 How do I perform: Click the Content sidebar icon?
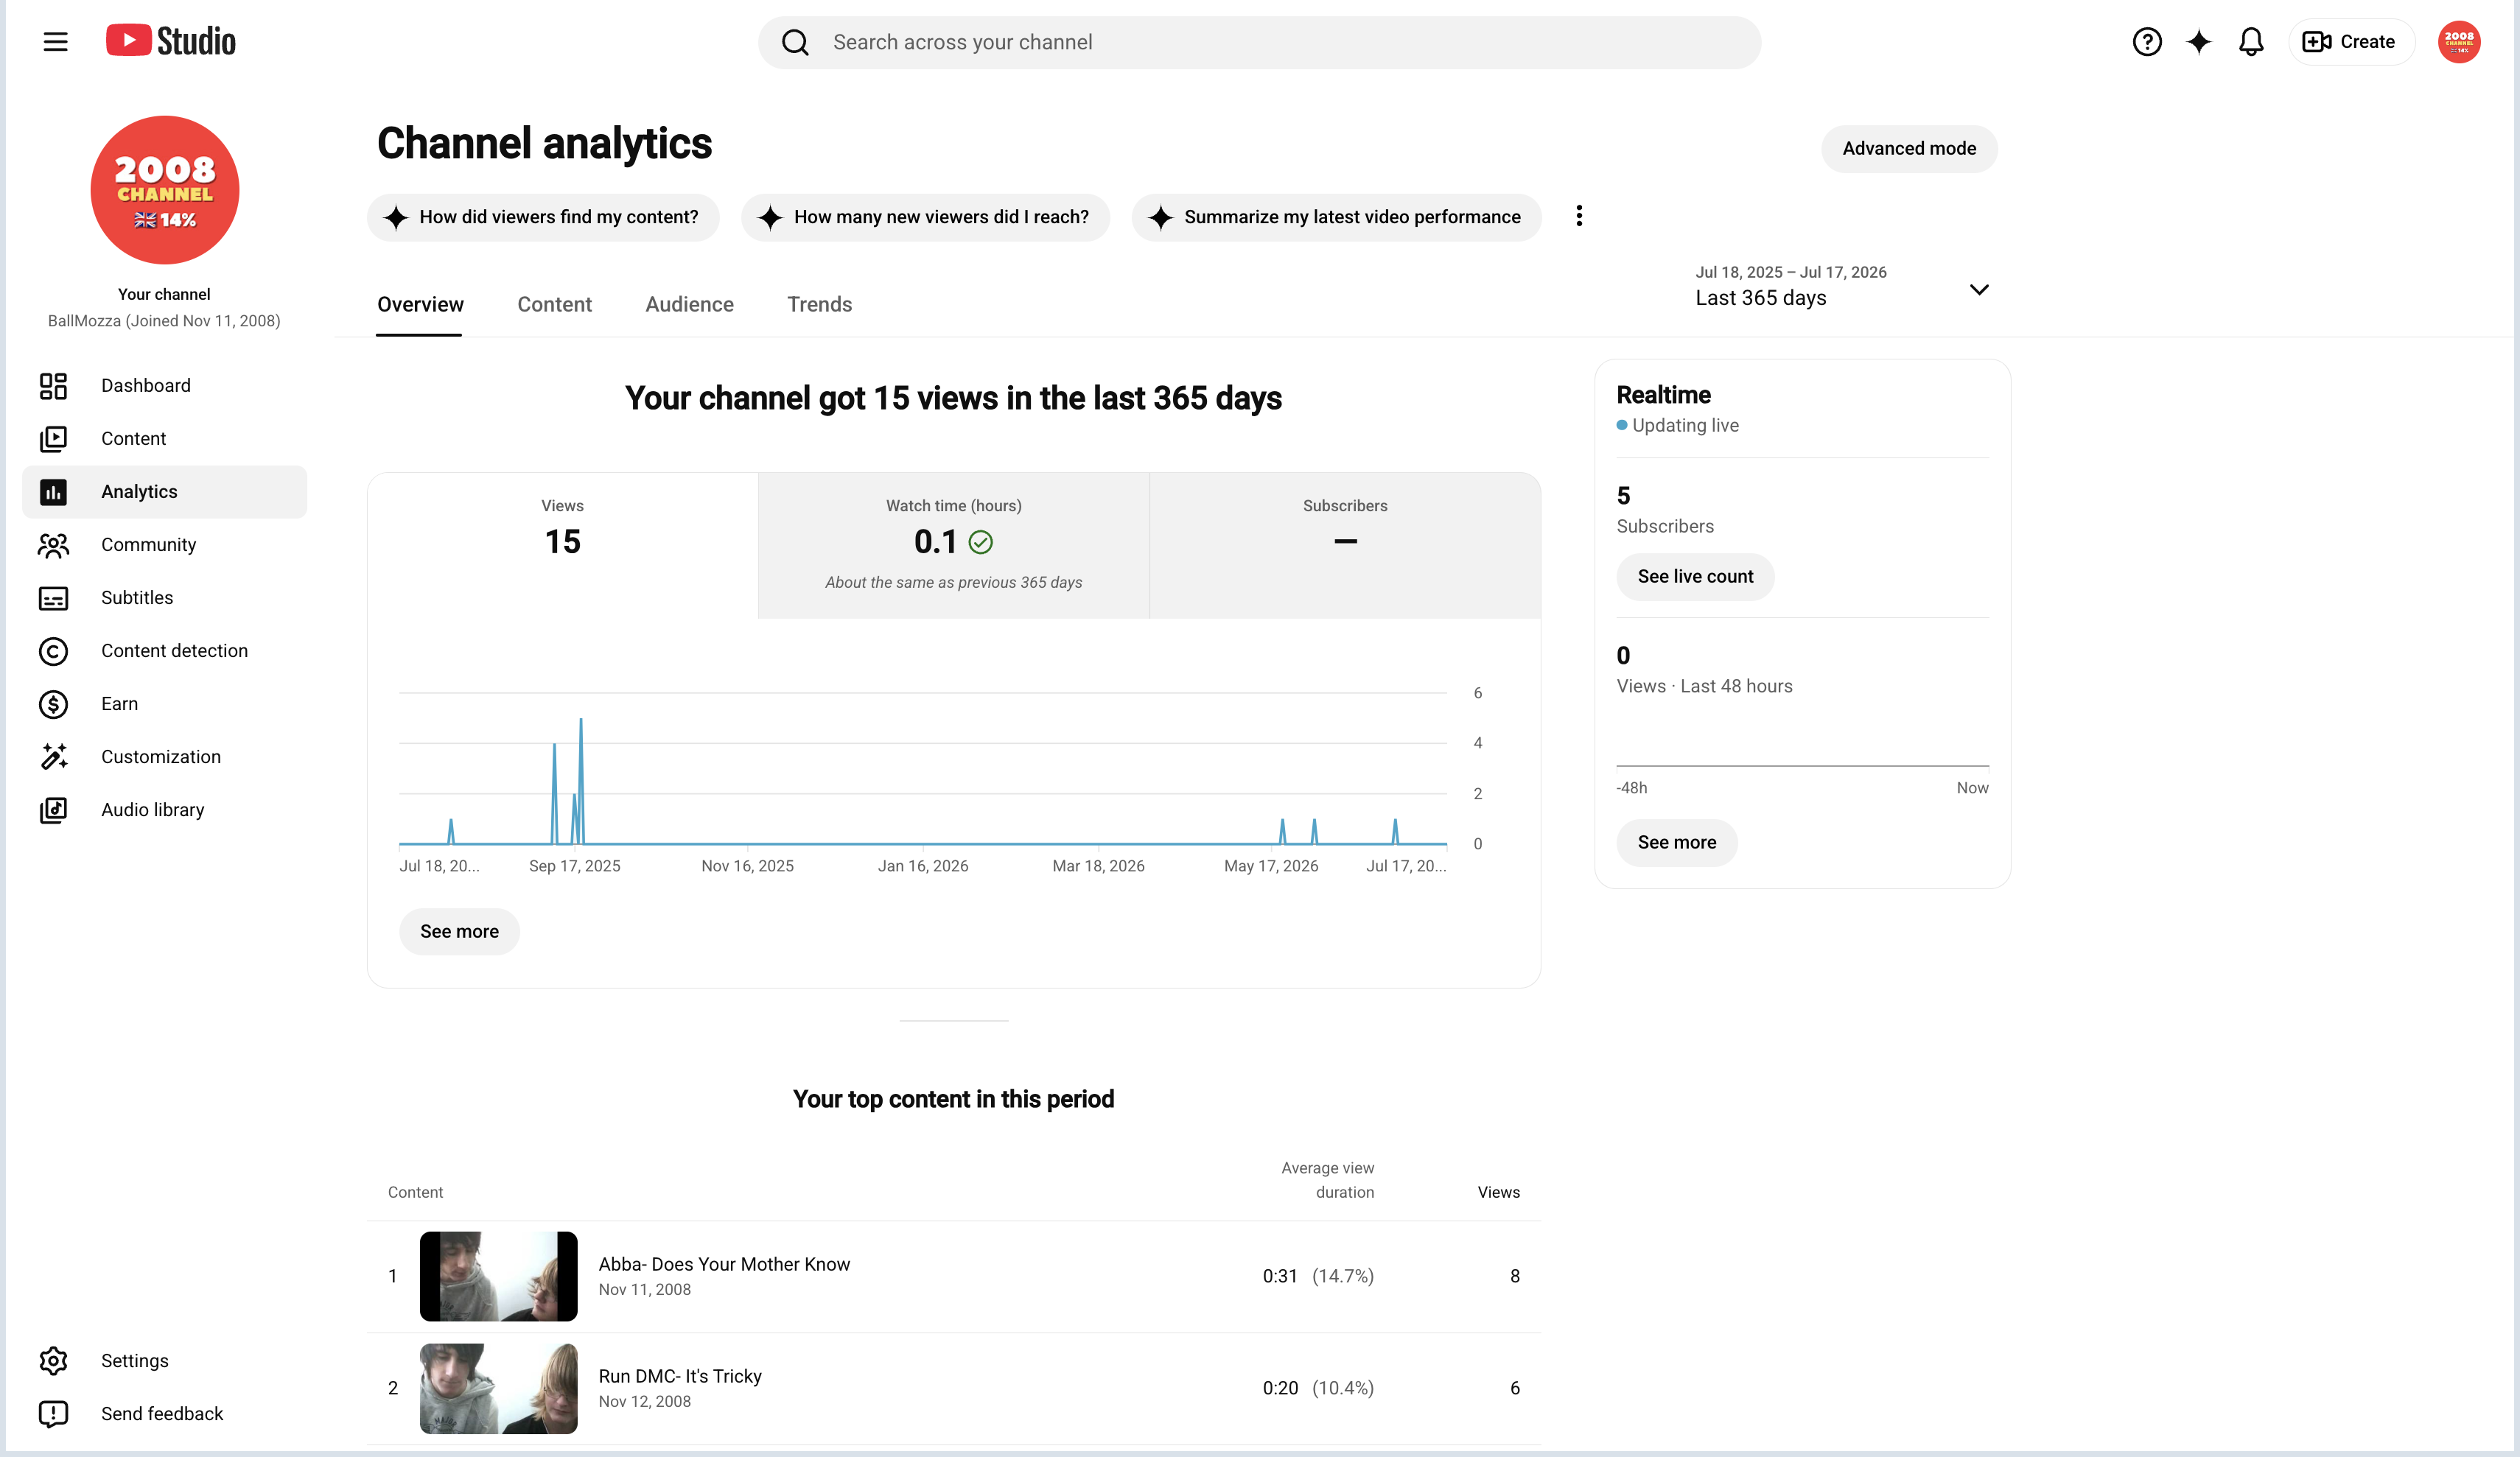53,439
